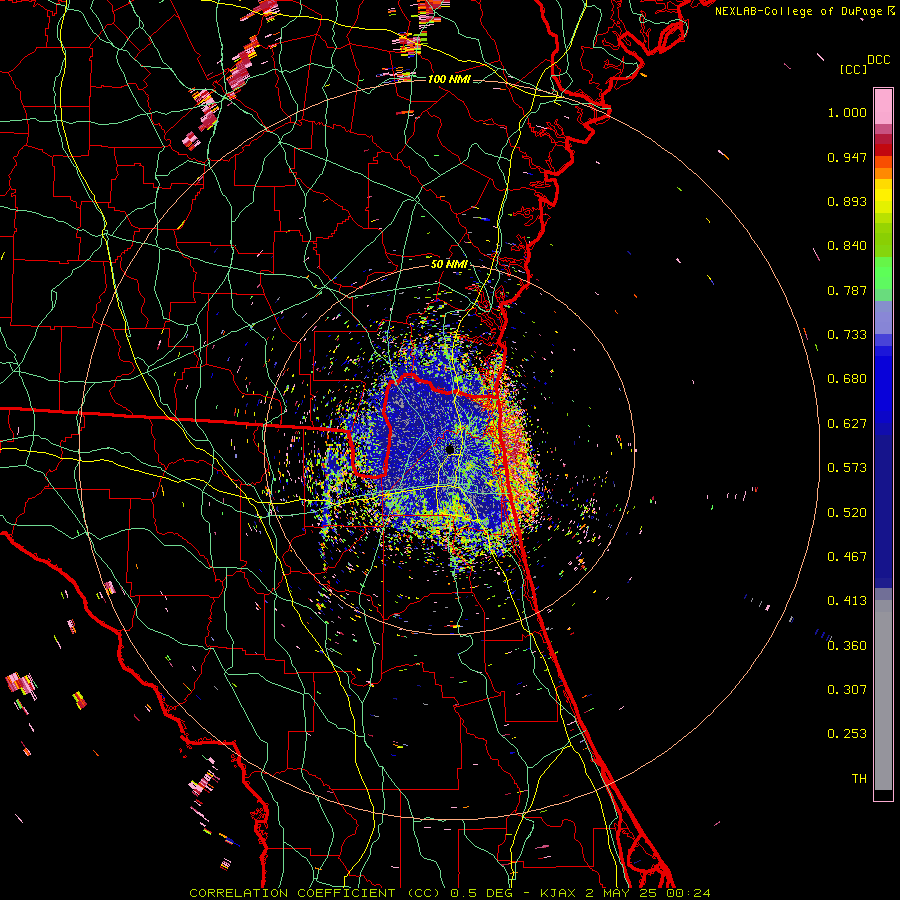Screen dimensions: 900x900
Task: Pick the orange swatch on the color bar
Action: click(883, 173)
